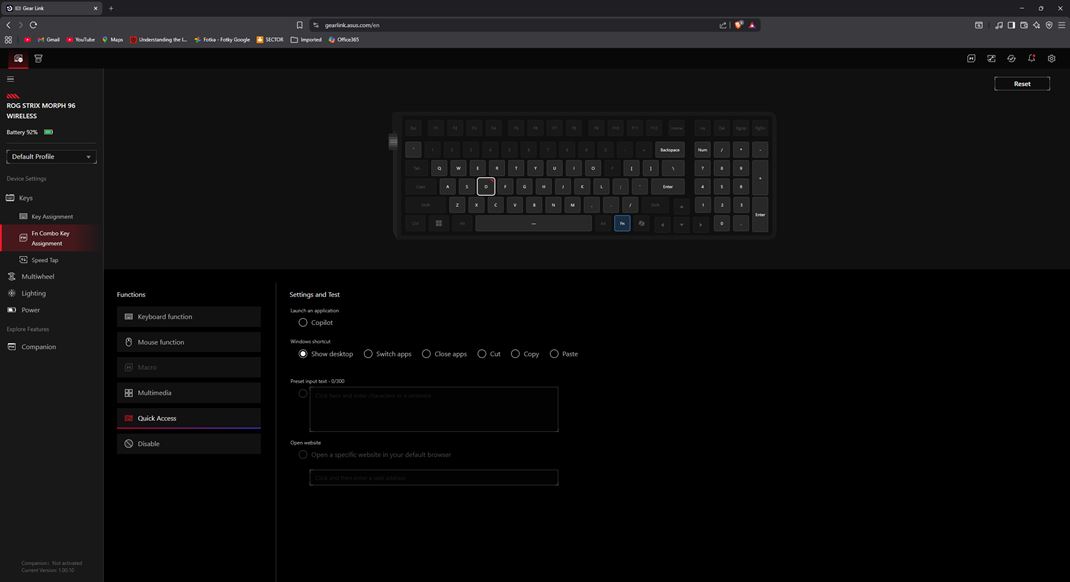Choose the Cut shortcut radio

pyautogui.click(x=482, y=353)
